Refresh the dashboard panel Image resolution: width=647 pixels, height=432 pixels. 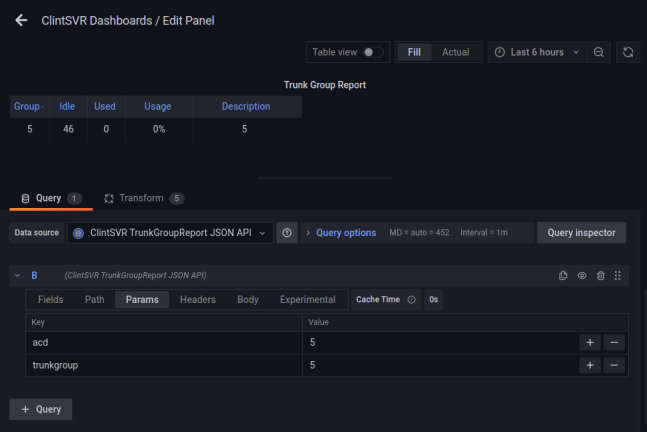(x=627, y=52)
